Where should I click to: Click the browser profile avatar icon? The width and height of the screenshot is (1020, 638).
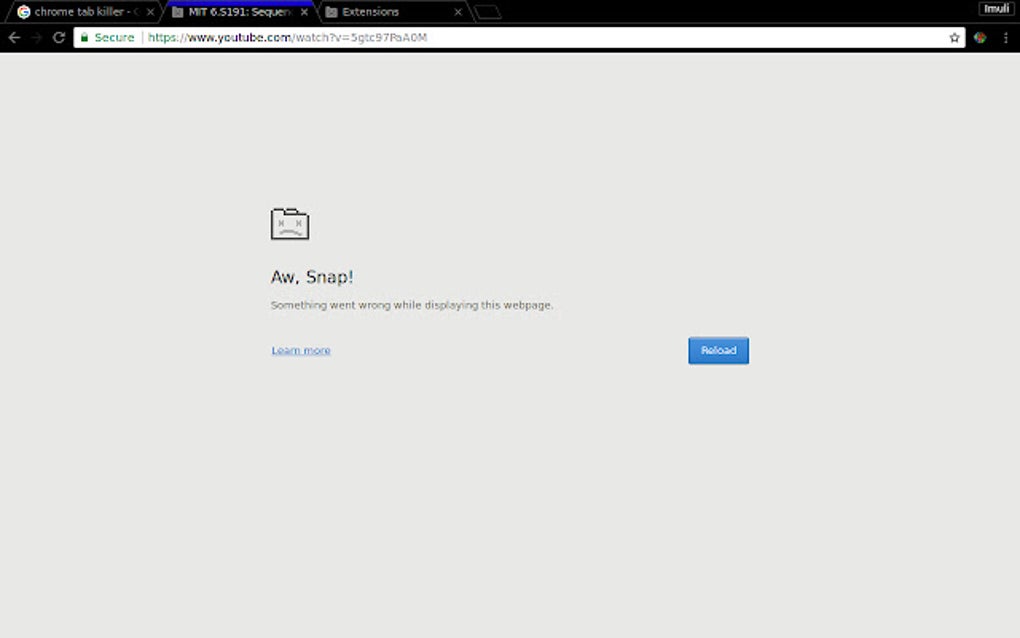point(978,37)
